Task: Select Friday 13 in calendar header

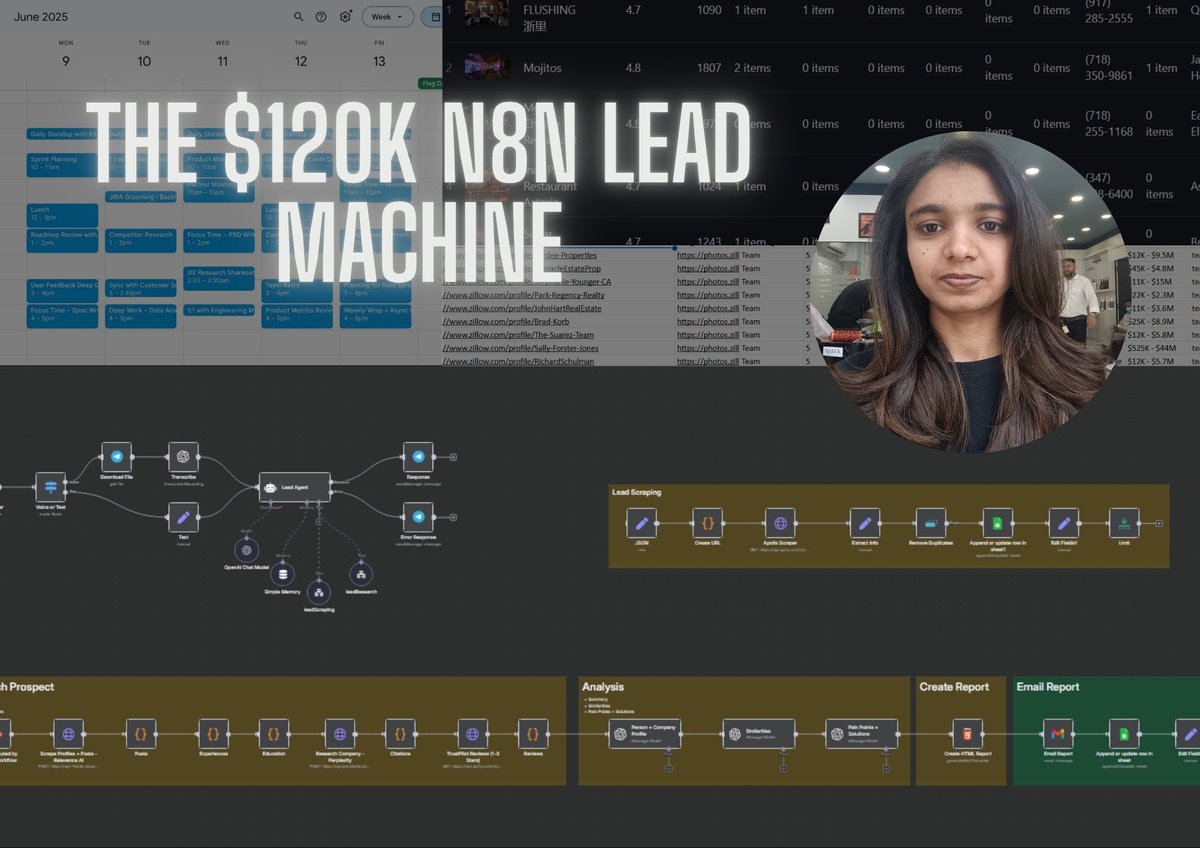Action: [379, 61]
